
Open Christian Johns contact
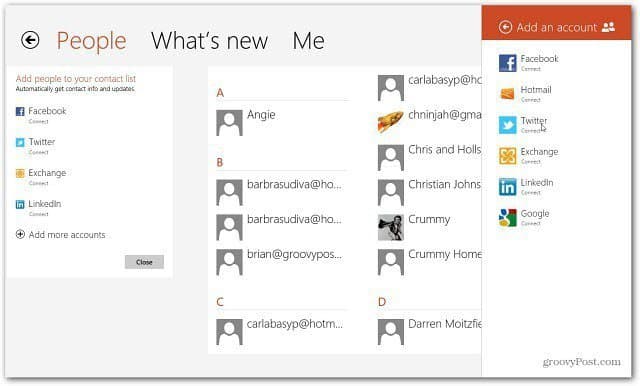point(445,184)
